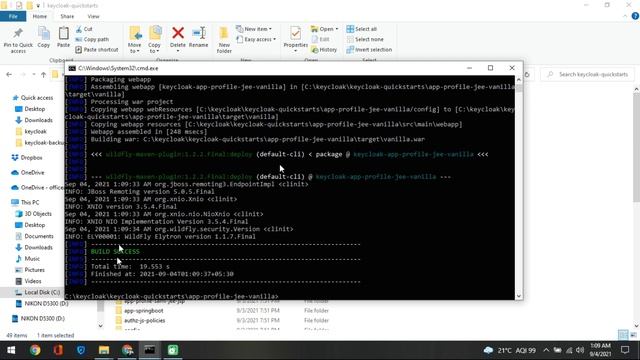Viewport: 640px width, 360px height.
Task: Switch to the View tab
Action: [x=93, y=16]
